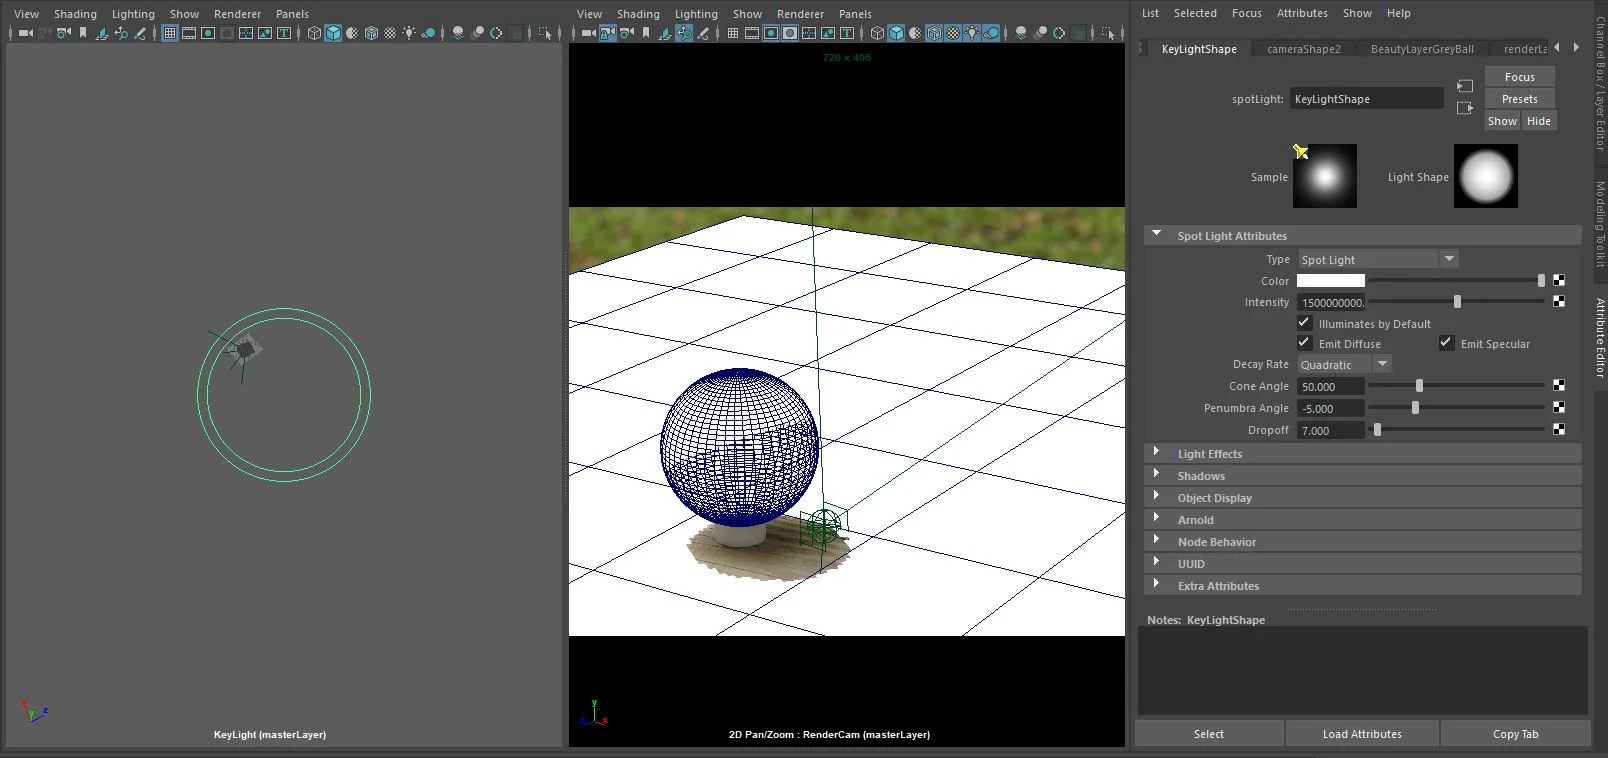Click the Cone Angle input field

coord(1330,387)
